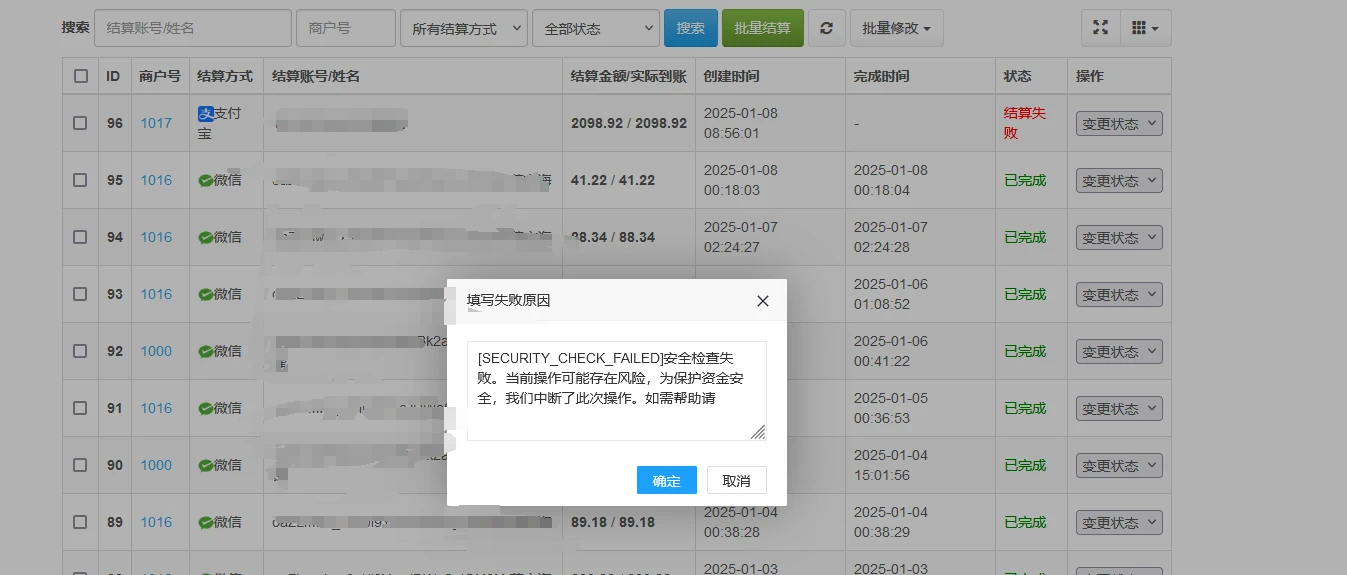Open the column grid view icon menu
This screenshot has width=1347, height=575.
pyautogui.click(x=1145, y=28)
